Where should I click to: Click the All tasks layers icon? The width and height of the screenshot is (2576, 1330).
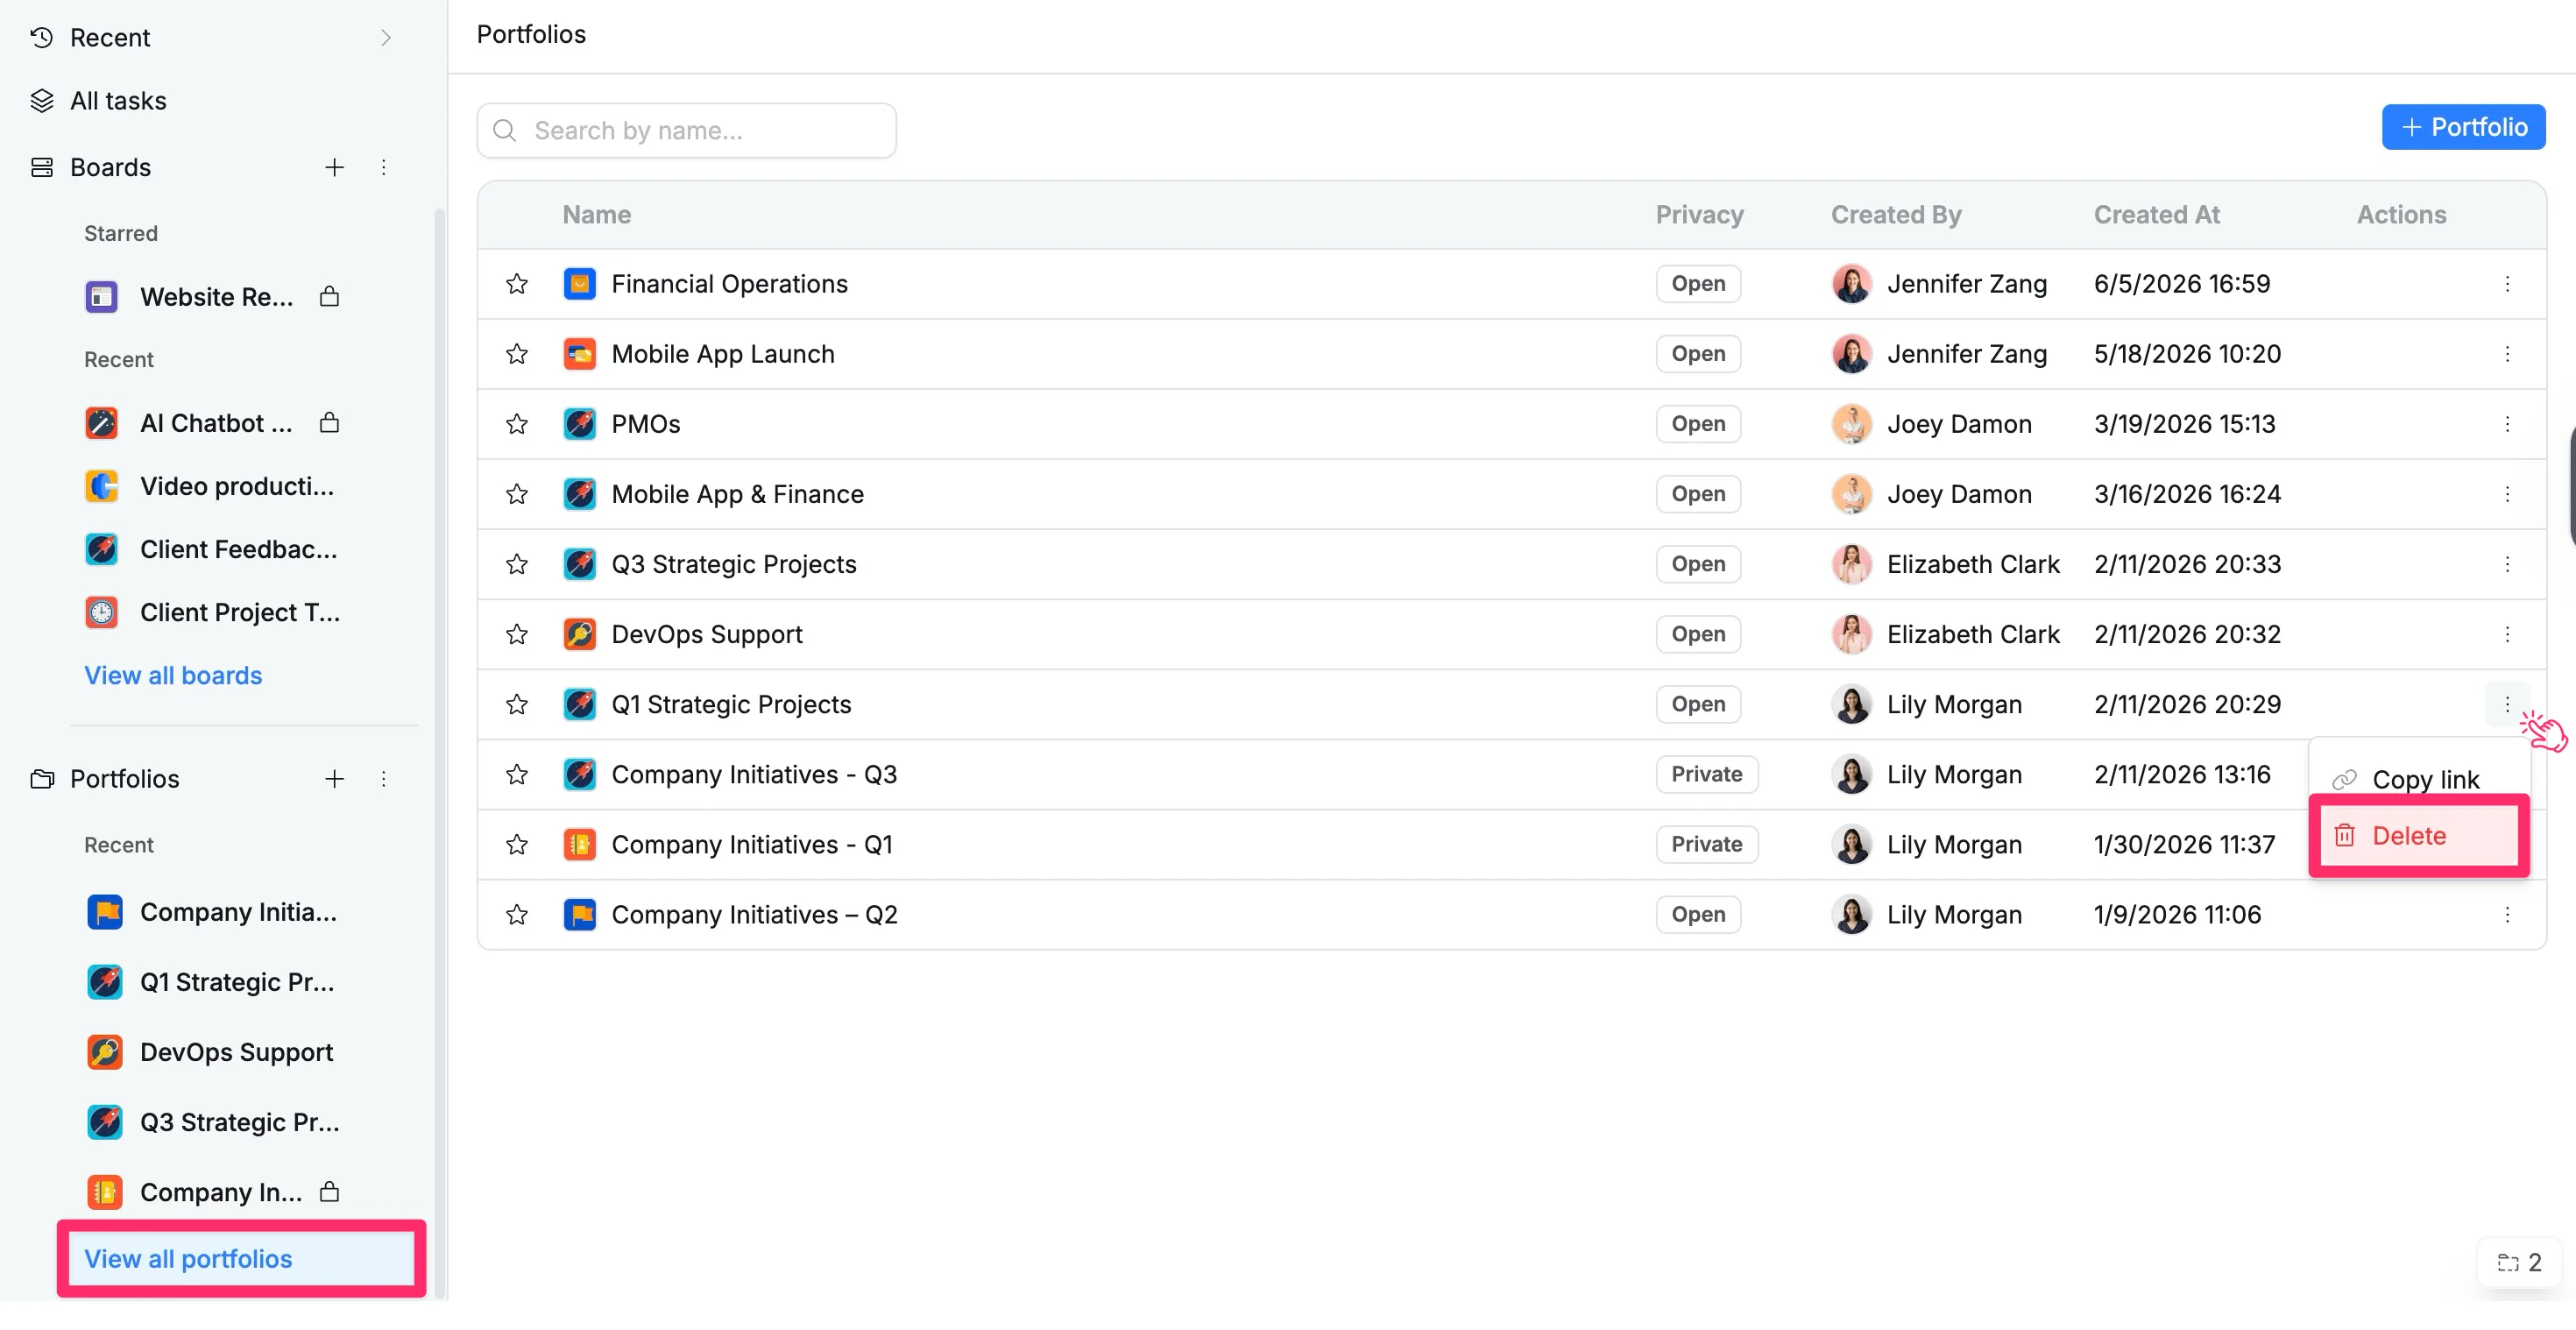[x=42, y=101]
